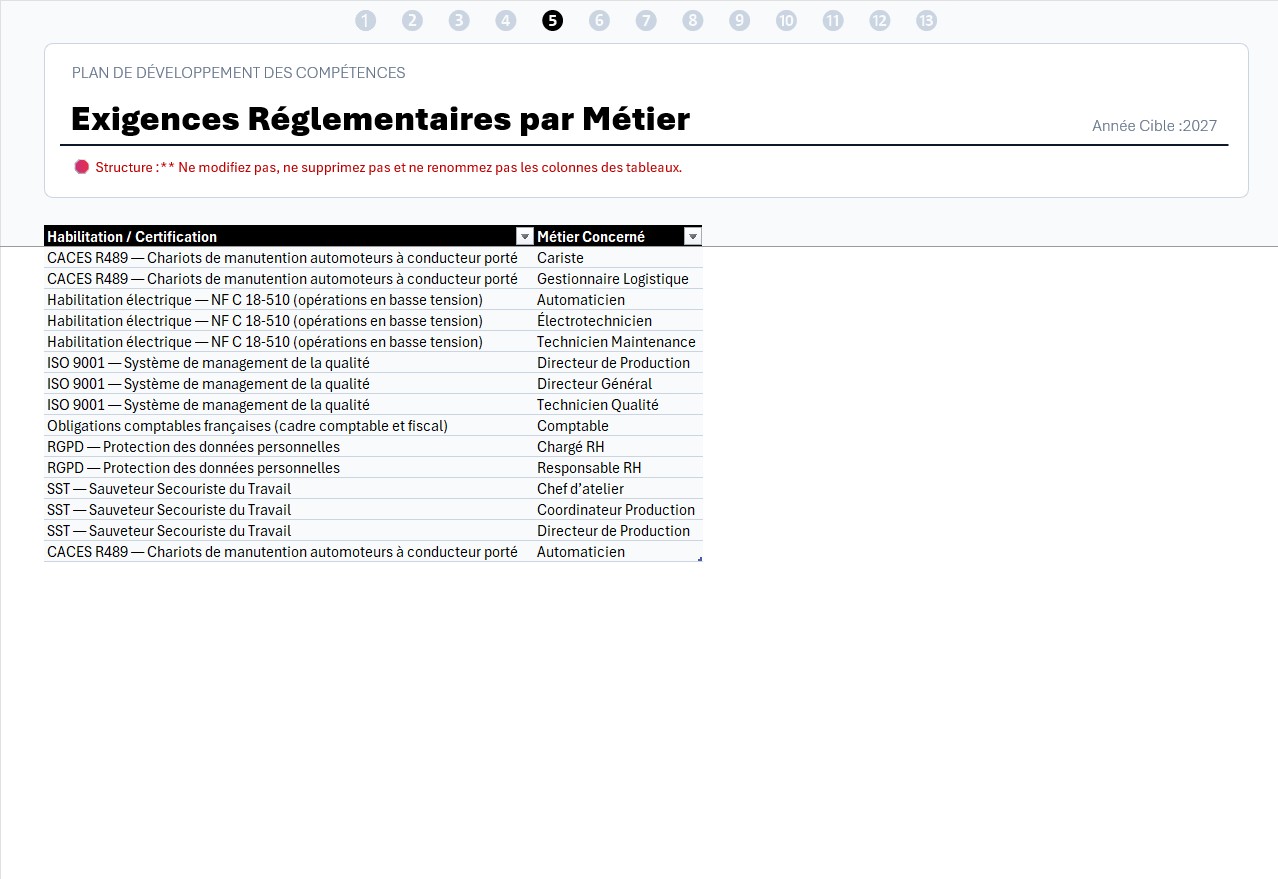Viewport: 1278px width, 879px height.
Task: Click the red Structure warning bullet icon
Action: click(82, 167)
